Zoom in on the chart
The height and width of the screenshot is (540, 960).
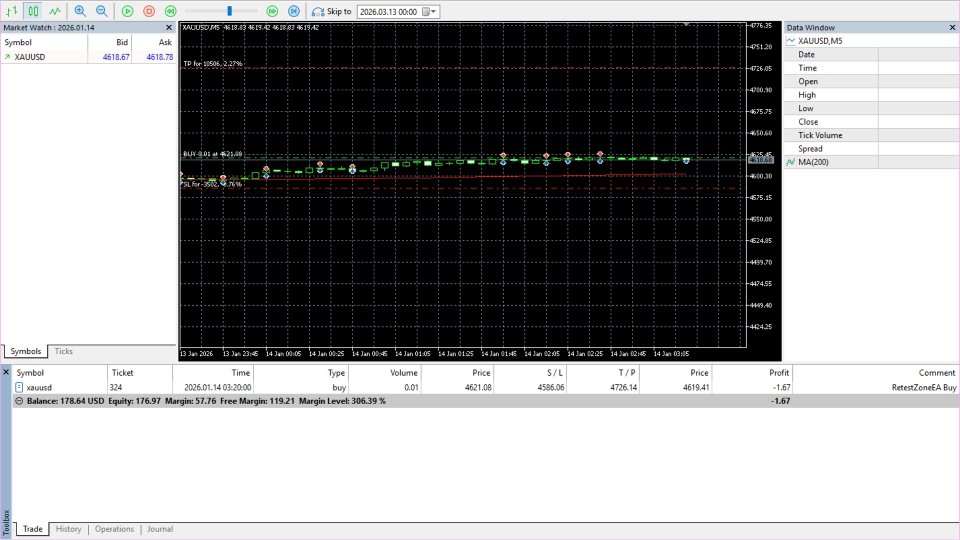point(80,11)
